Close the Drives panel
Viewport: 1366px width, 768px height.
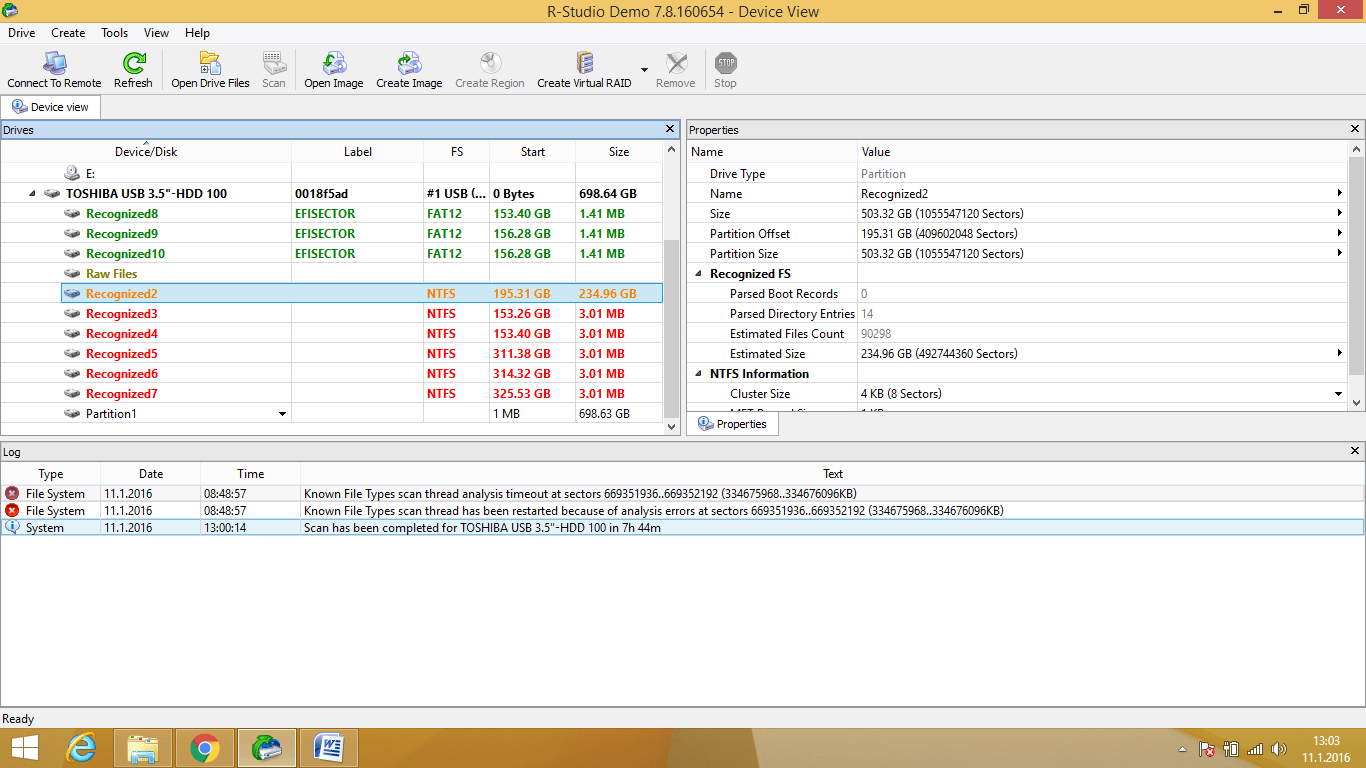coord(671,129)
